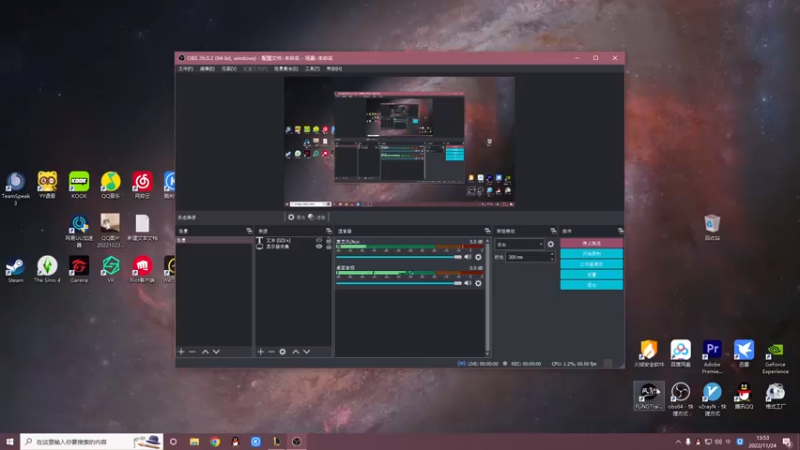Move the source up in the Sources panel

tap(295, 352)
